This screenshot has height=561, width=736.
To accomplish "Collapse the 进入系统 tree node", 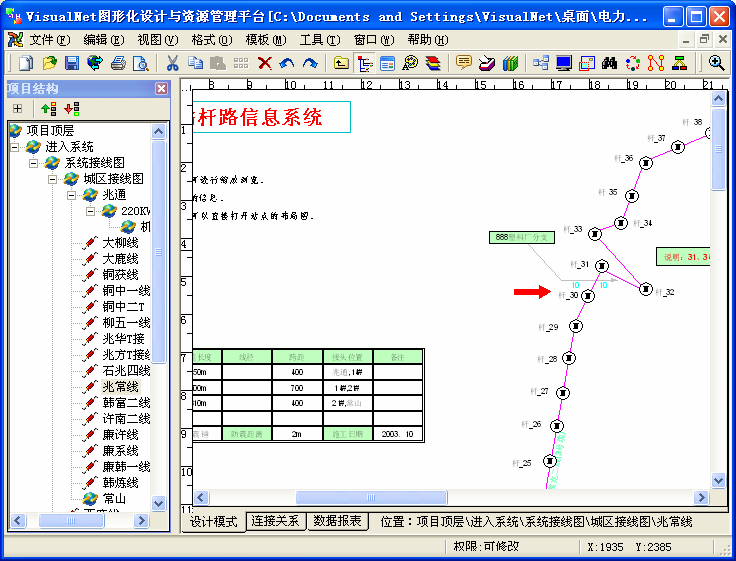I will 15,147.
